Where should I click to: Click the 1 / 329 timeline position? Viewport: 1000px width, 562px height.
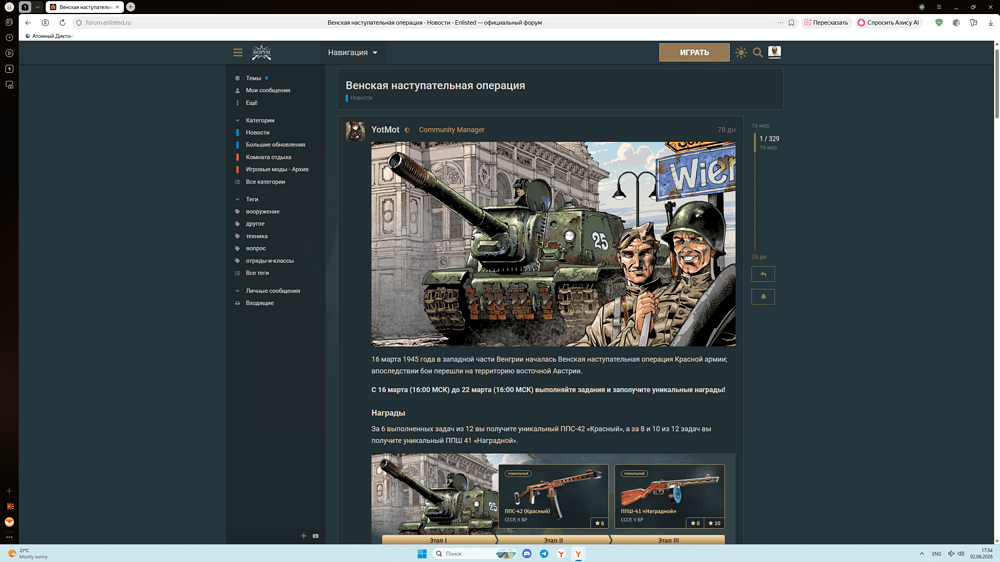click(x=769, y=138)
